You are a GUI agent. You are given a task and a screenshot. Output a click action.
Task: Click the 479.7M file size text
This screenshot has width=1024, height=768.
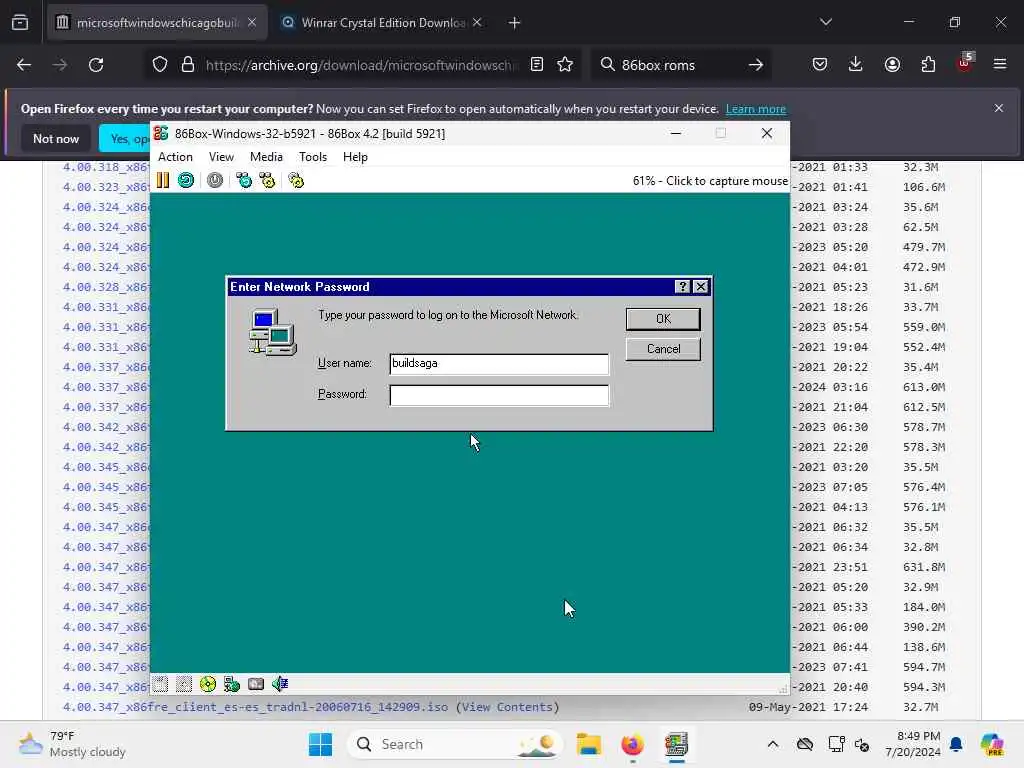tap(923, 247)
